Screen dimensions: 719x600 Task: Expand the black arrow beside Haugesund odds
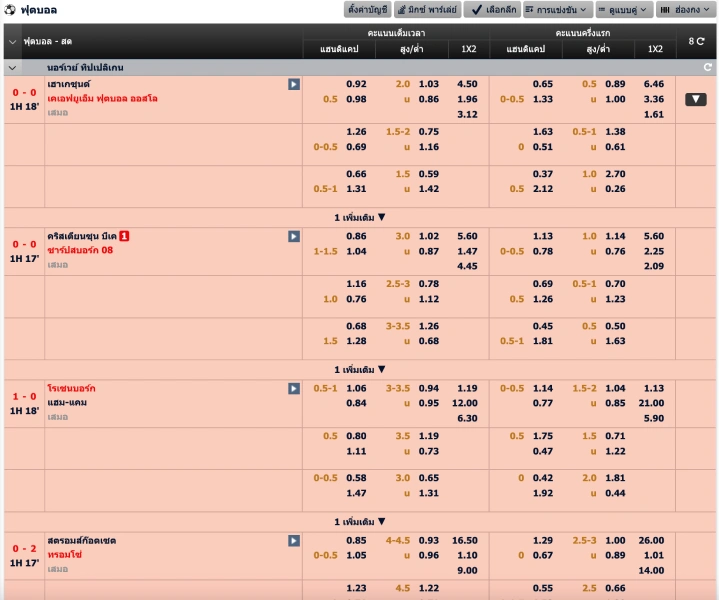coord(696,99)
